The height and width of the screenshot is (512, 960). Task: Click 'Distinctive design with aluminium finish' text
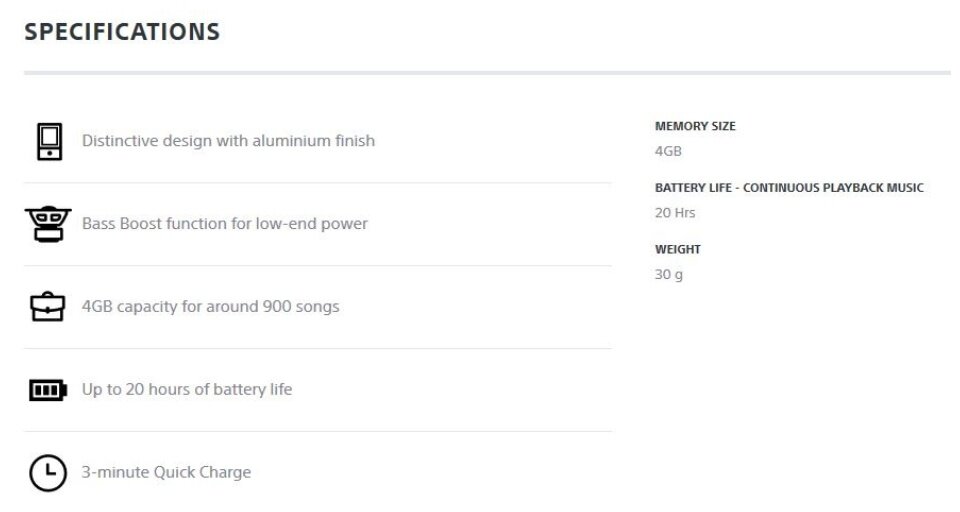[x=228, y=141]
